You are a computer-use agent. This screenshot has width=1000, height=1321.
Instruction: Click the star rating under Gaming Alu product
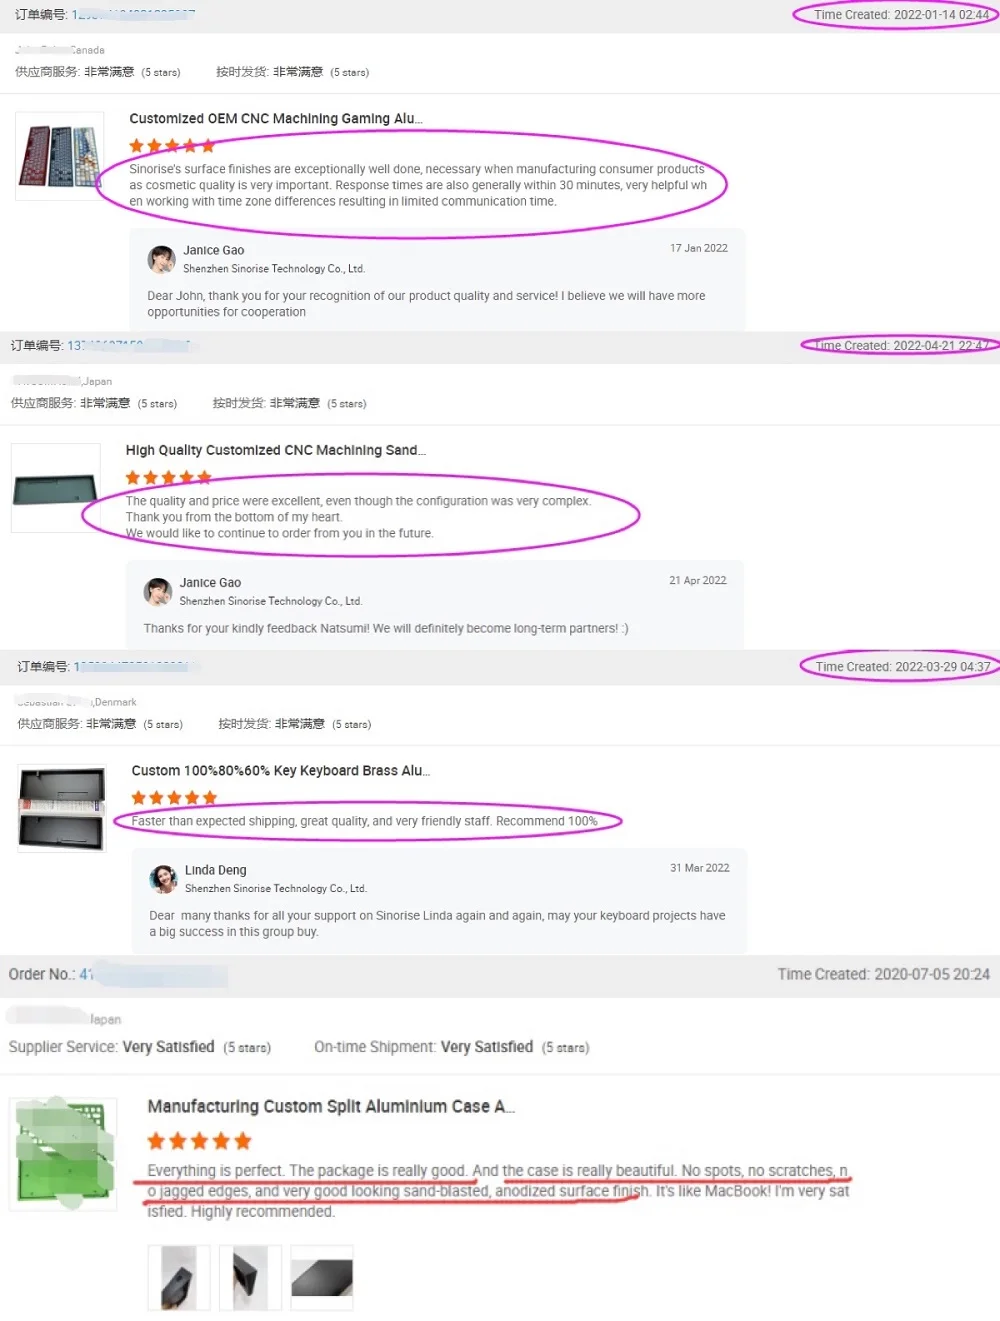click(x=172, y=146)
